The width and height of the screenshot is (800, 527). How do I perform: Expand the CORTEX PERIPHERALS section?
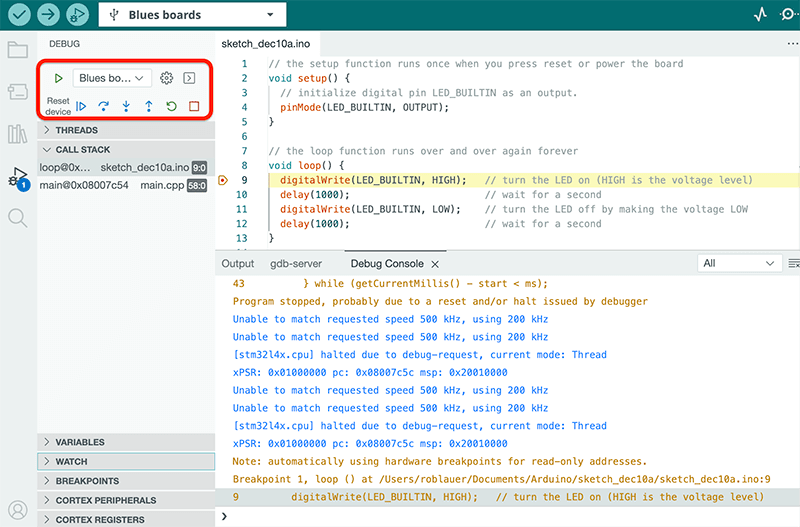[126, 500]
